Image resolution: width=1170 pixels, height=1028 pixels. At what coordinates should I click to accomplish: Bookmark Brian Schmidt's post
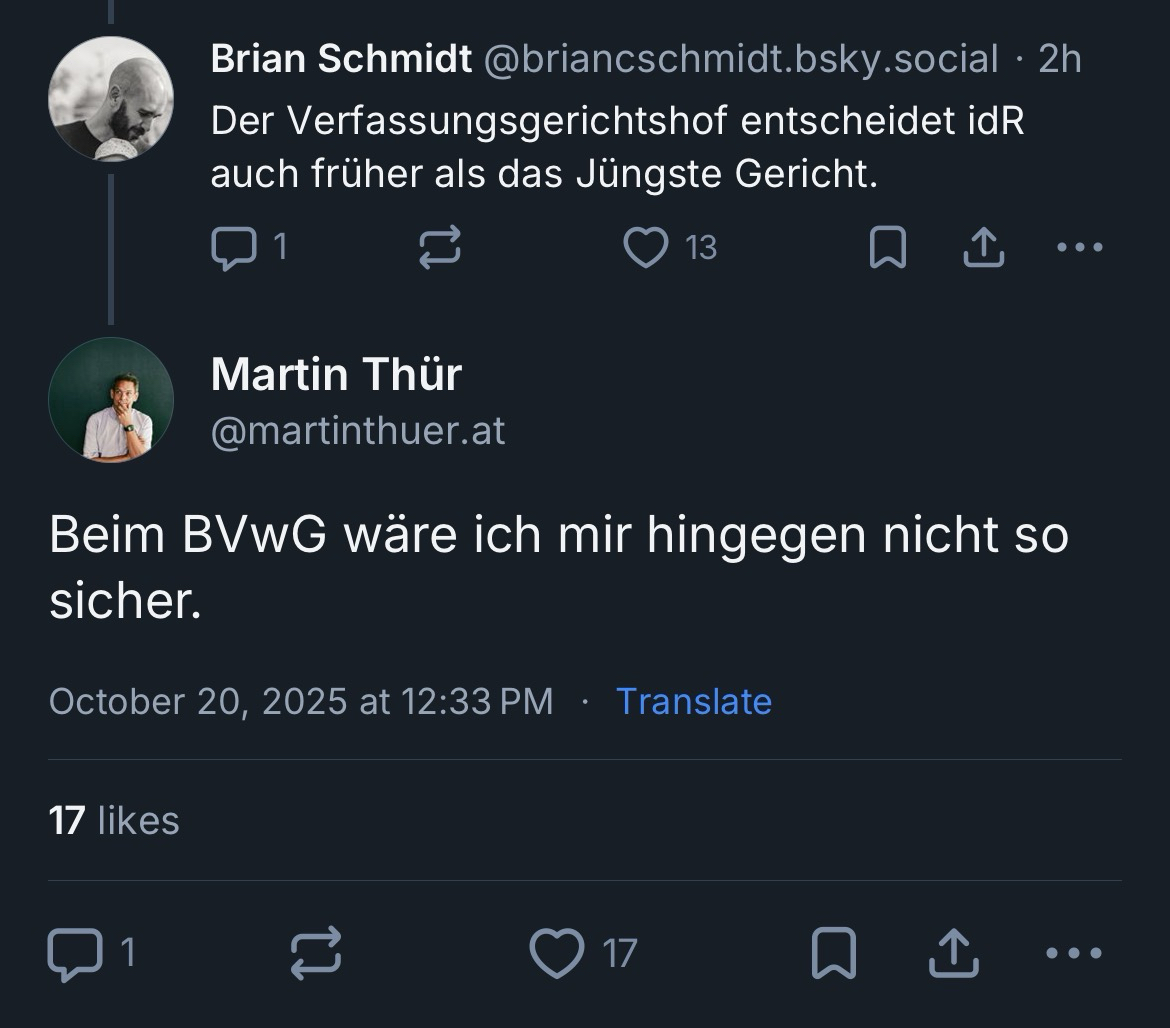(x=887, y=247)
